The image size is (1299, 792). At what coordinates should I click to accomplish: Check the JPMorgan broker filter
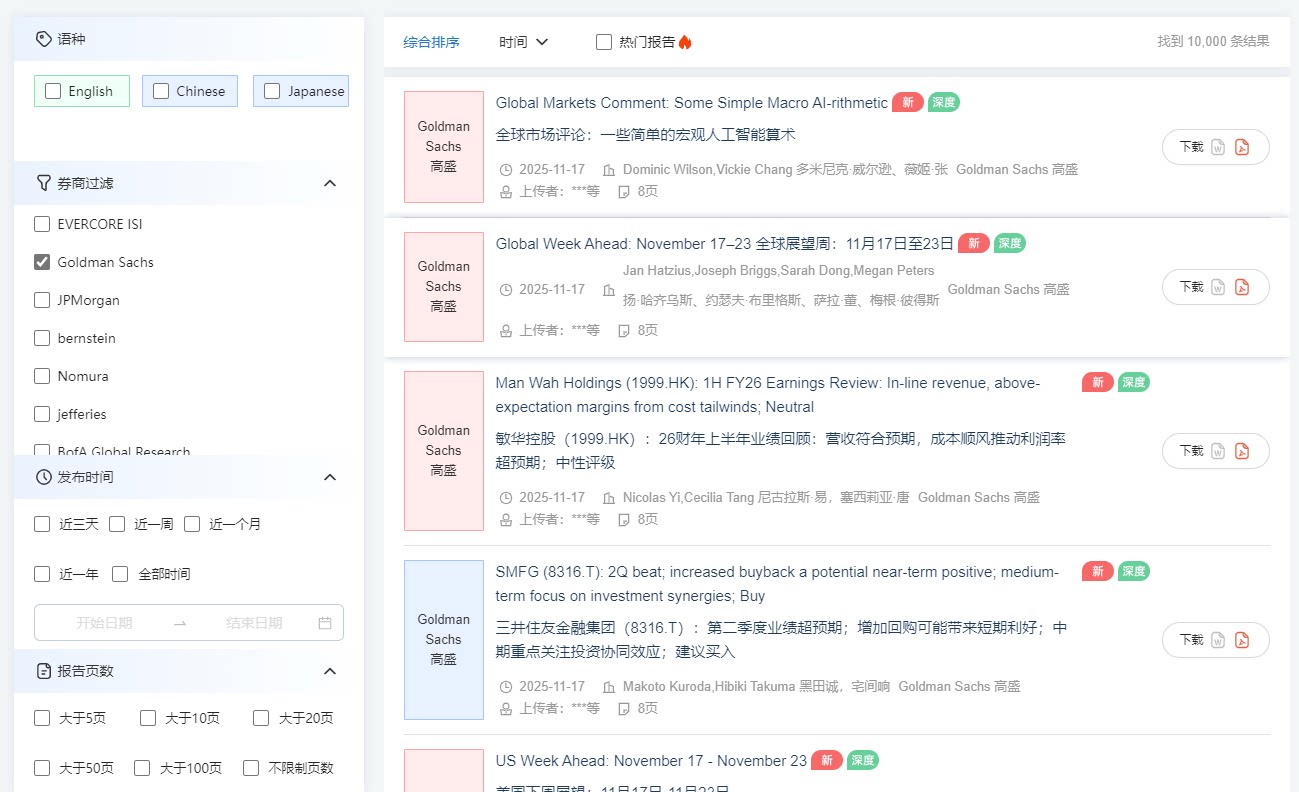(x=42, y=300)
